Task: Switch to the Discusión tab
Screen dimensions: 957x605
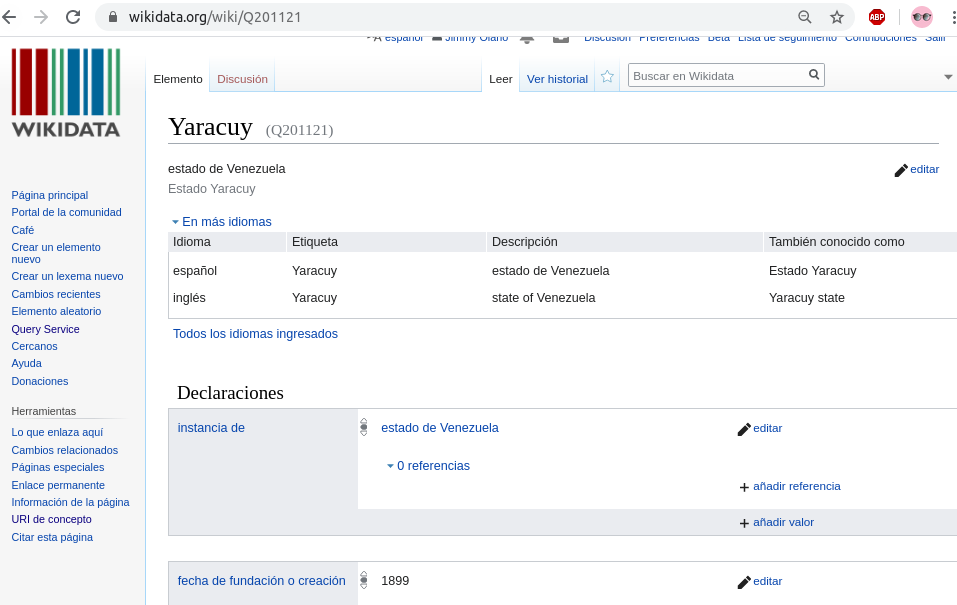Action: tap(242, 79)
